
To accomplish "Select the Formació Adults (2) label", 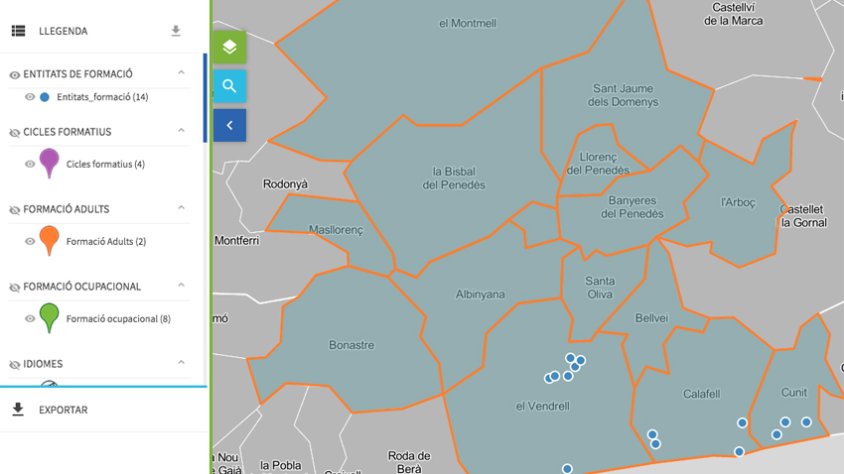I will pyautogui.click(x=106, y=242).
